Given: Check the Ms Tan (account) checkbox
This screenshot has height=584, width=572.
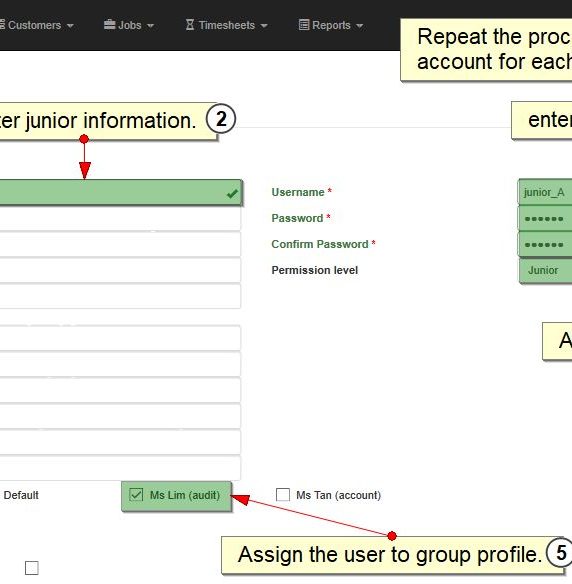Looking at the screenshot, I should (283, 495).
